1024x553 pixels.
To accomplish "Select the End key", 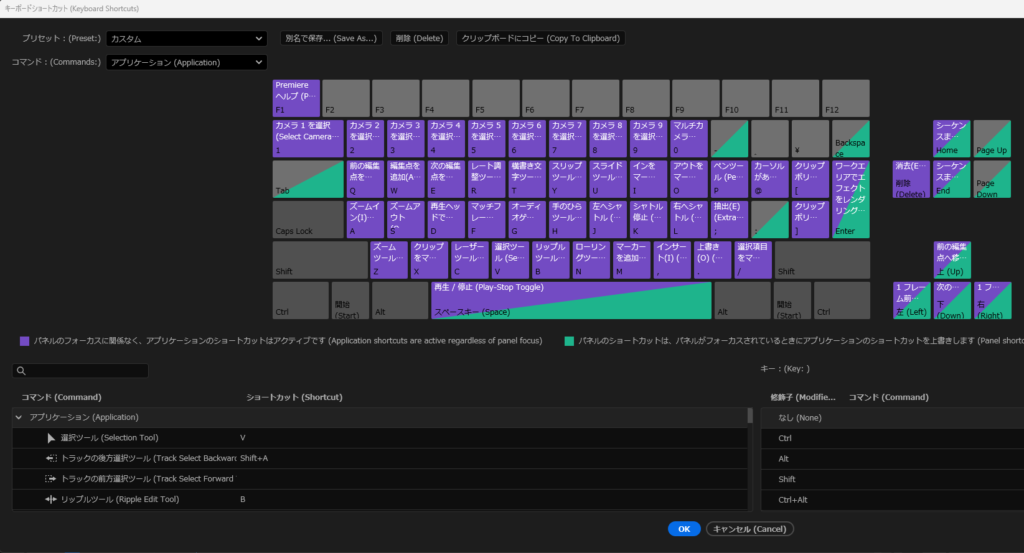I will click(x=952, y=179).
